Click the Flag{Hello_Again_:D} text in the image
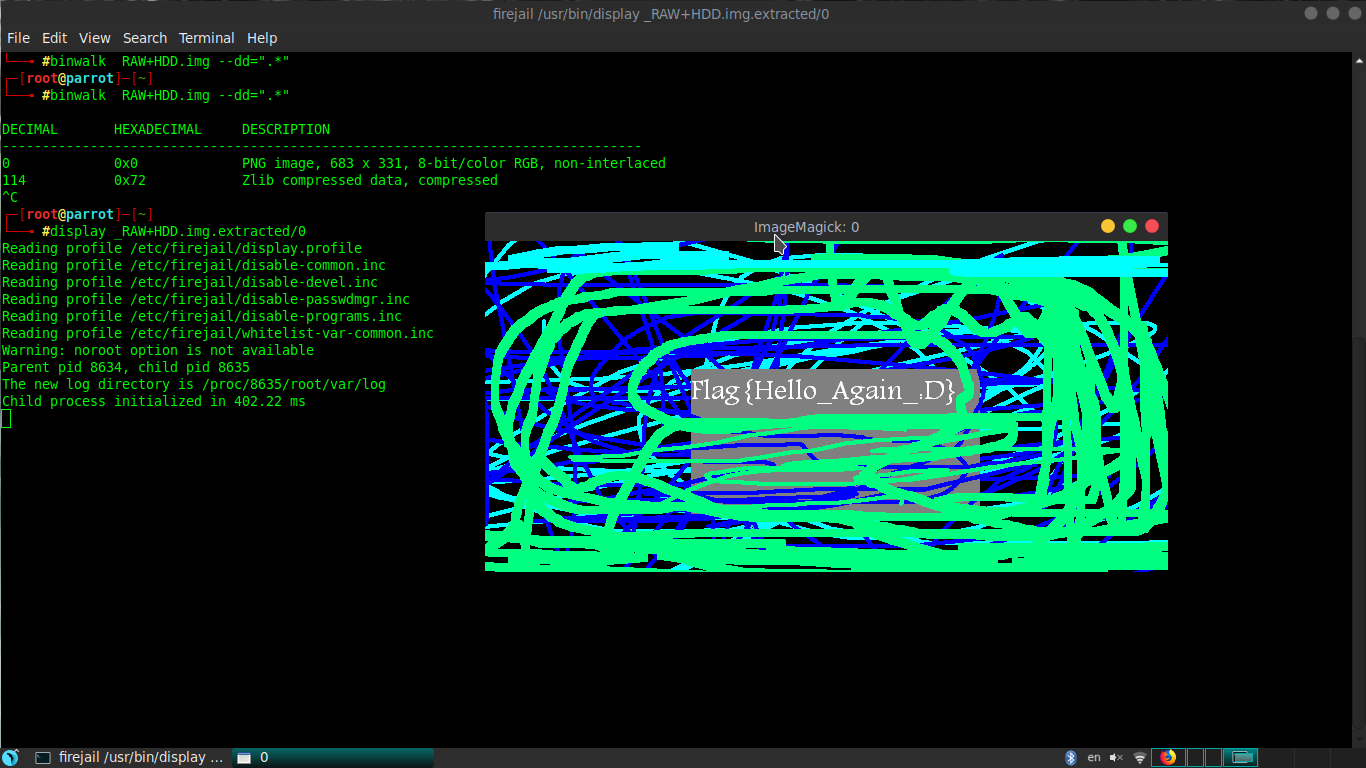Screen dimensions: 1366x768 (824, 391)
